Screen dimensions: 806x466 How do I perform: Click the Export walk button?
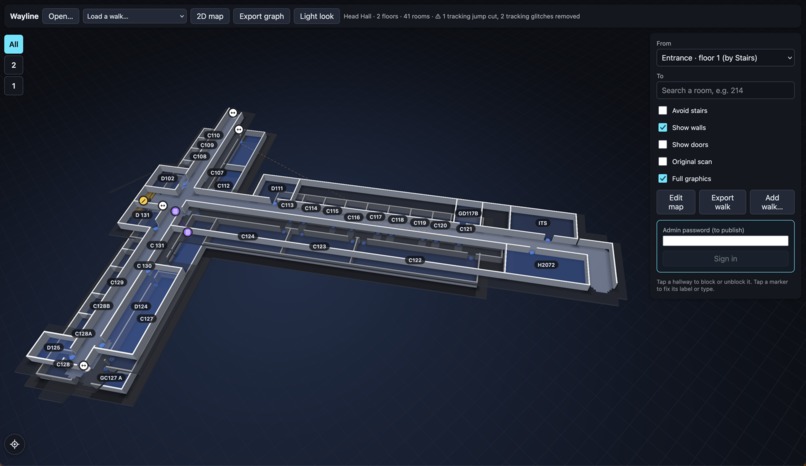point(722,202)
